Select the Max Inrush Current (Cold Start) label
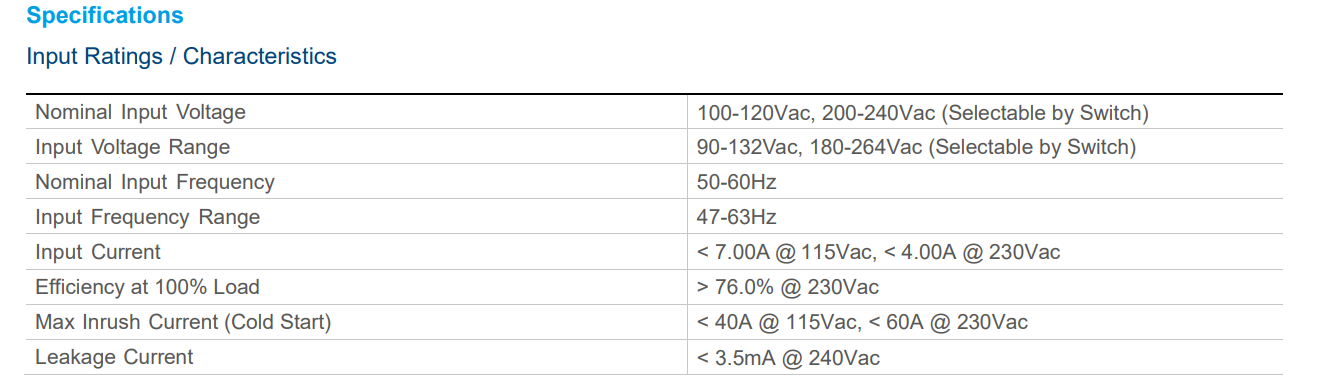The height and width of the screenshot is (388, 1320). (x=183, y=322)
